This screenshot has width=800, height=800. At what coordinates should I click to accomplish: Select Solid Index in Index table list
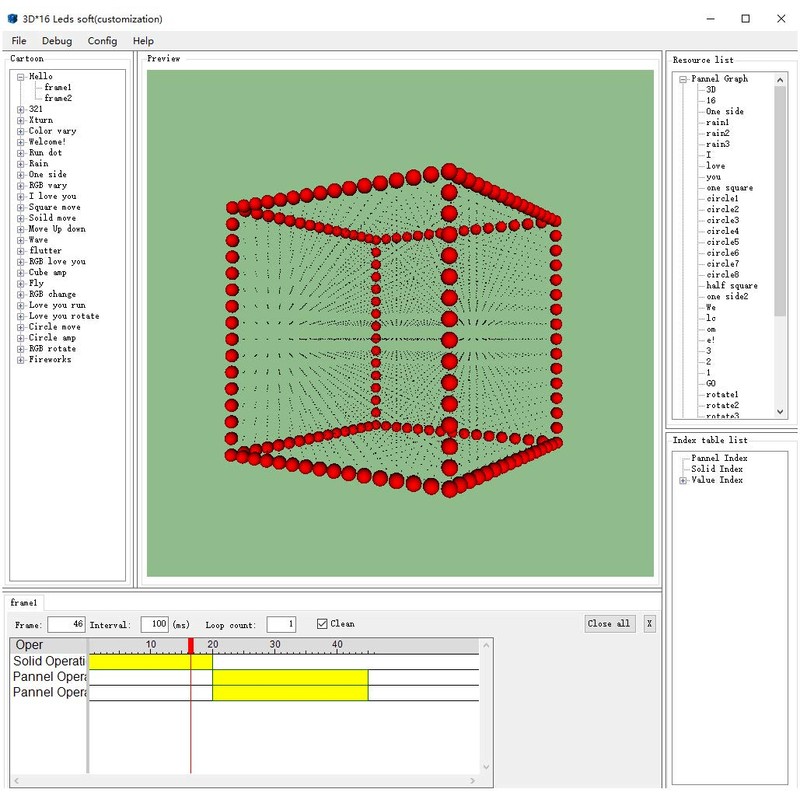coord(717,468)
